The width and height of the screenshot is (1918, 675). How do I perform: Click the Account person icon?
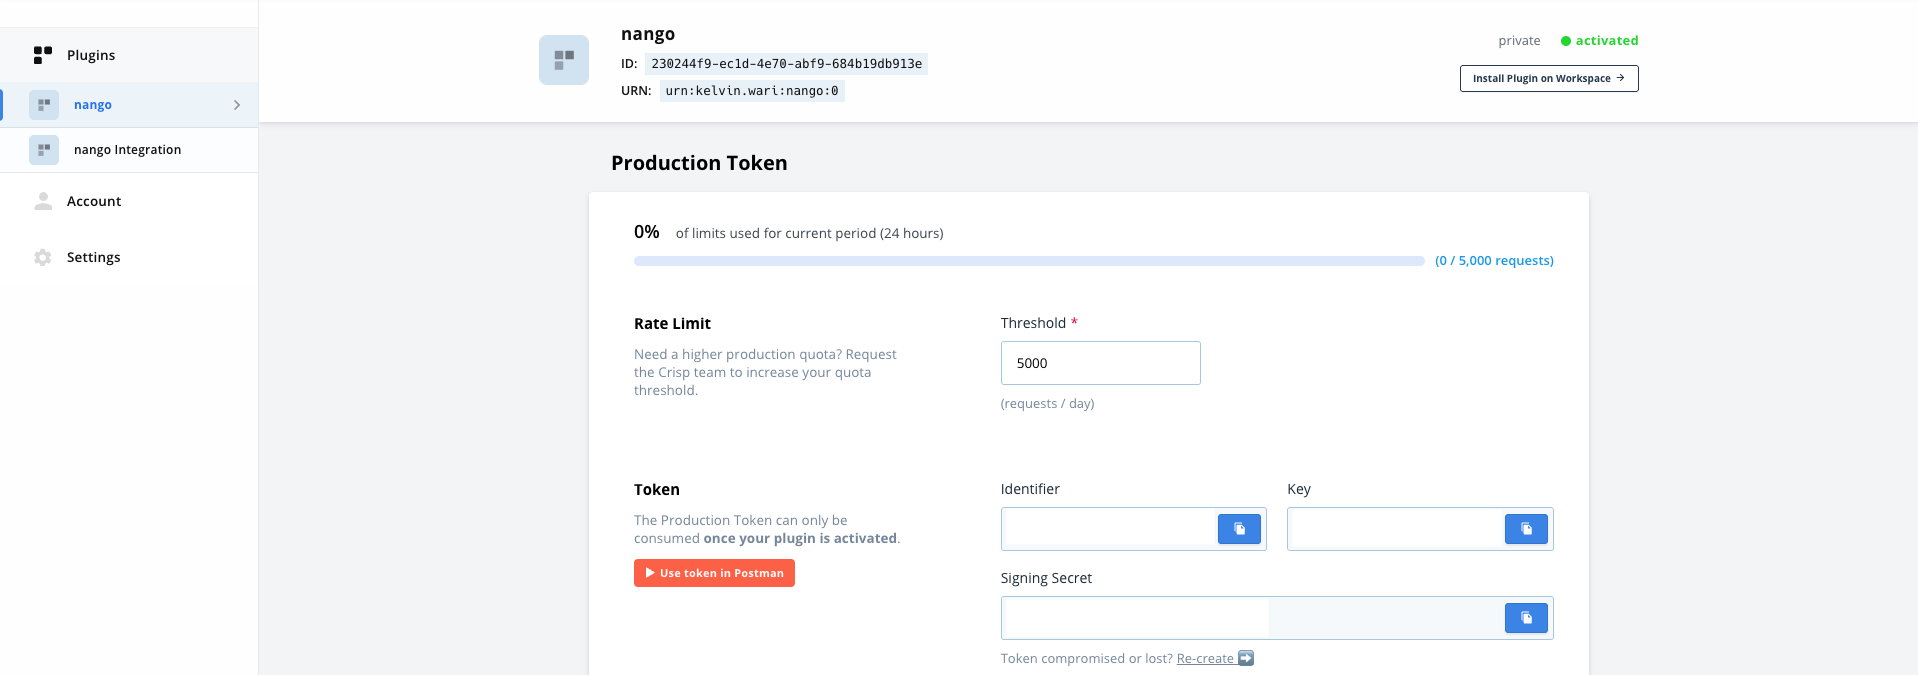(43, 201)
